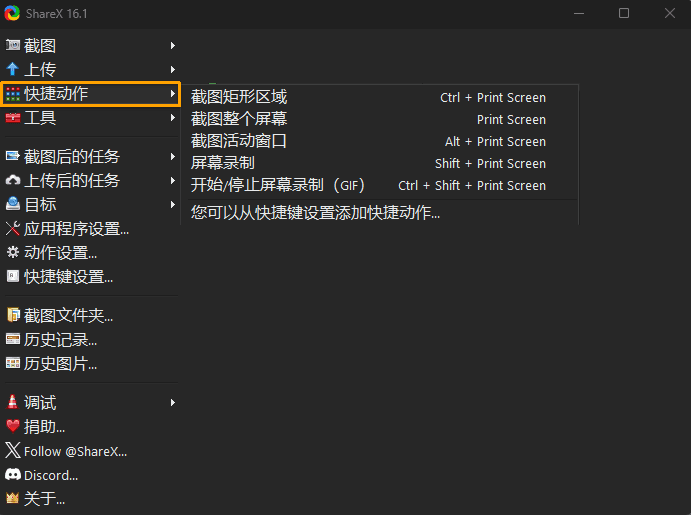This screenshot has width=691, height=515.
Task: Open the 关于... label
Action: point(45,499)
